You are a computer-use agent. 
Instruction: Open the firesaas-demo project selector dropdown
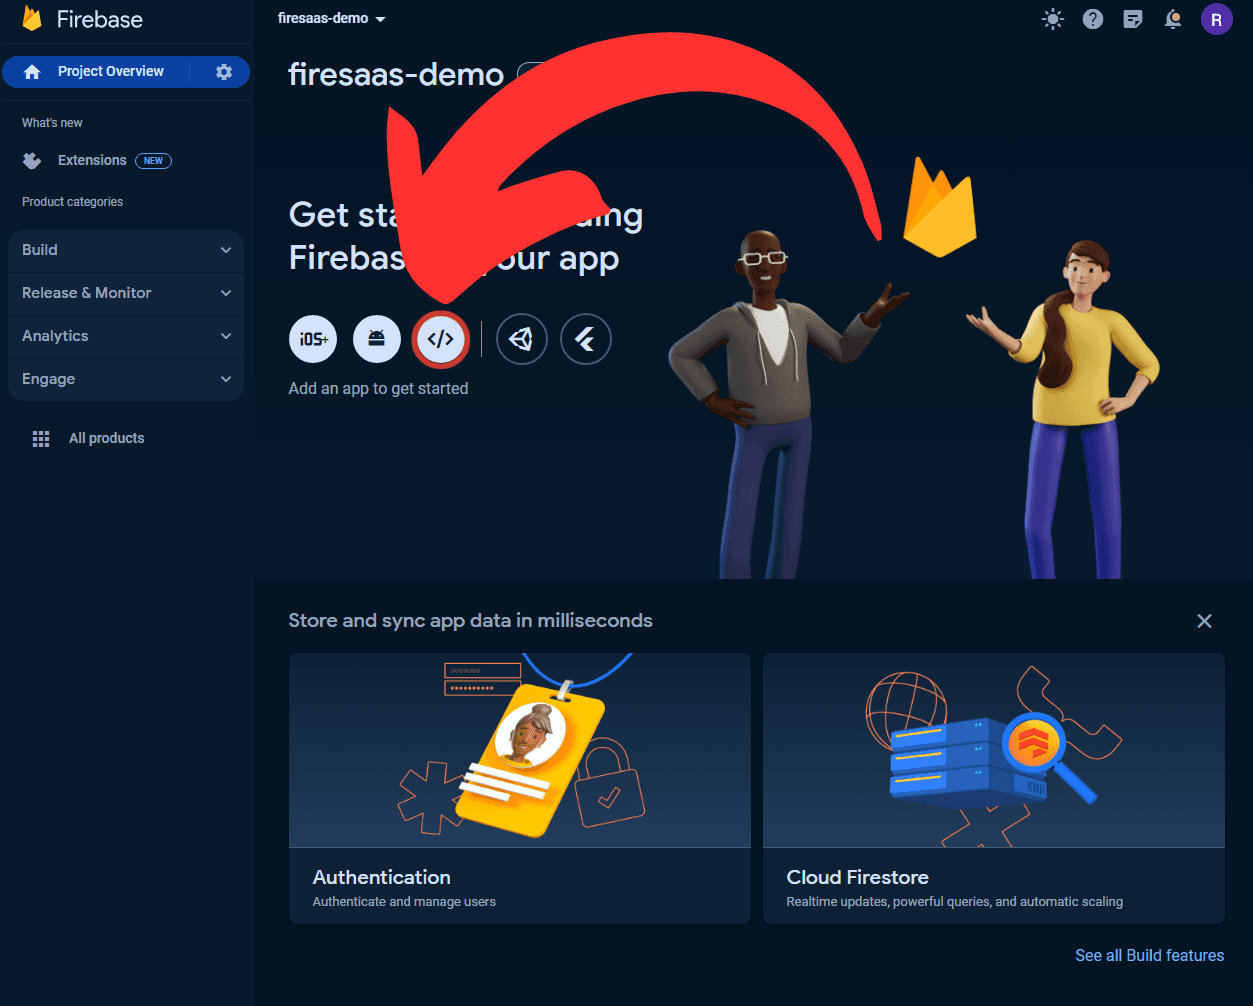pos(331,19)
